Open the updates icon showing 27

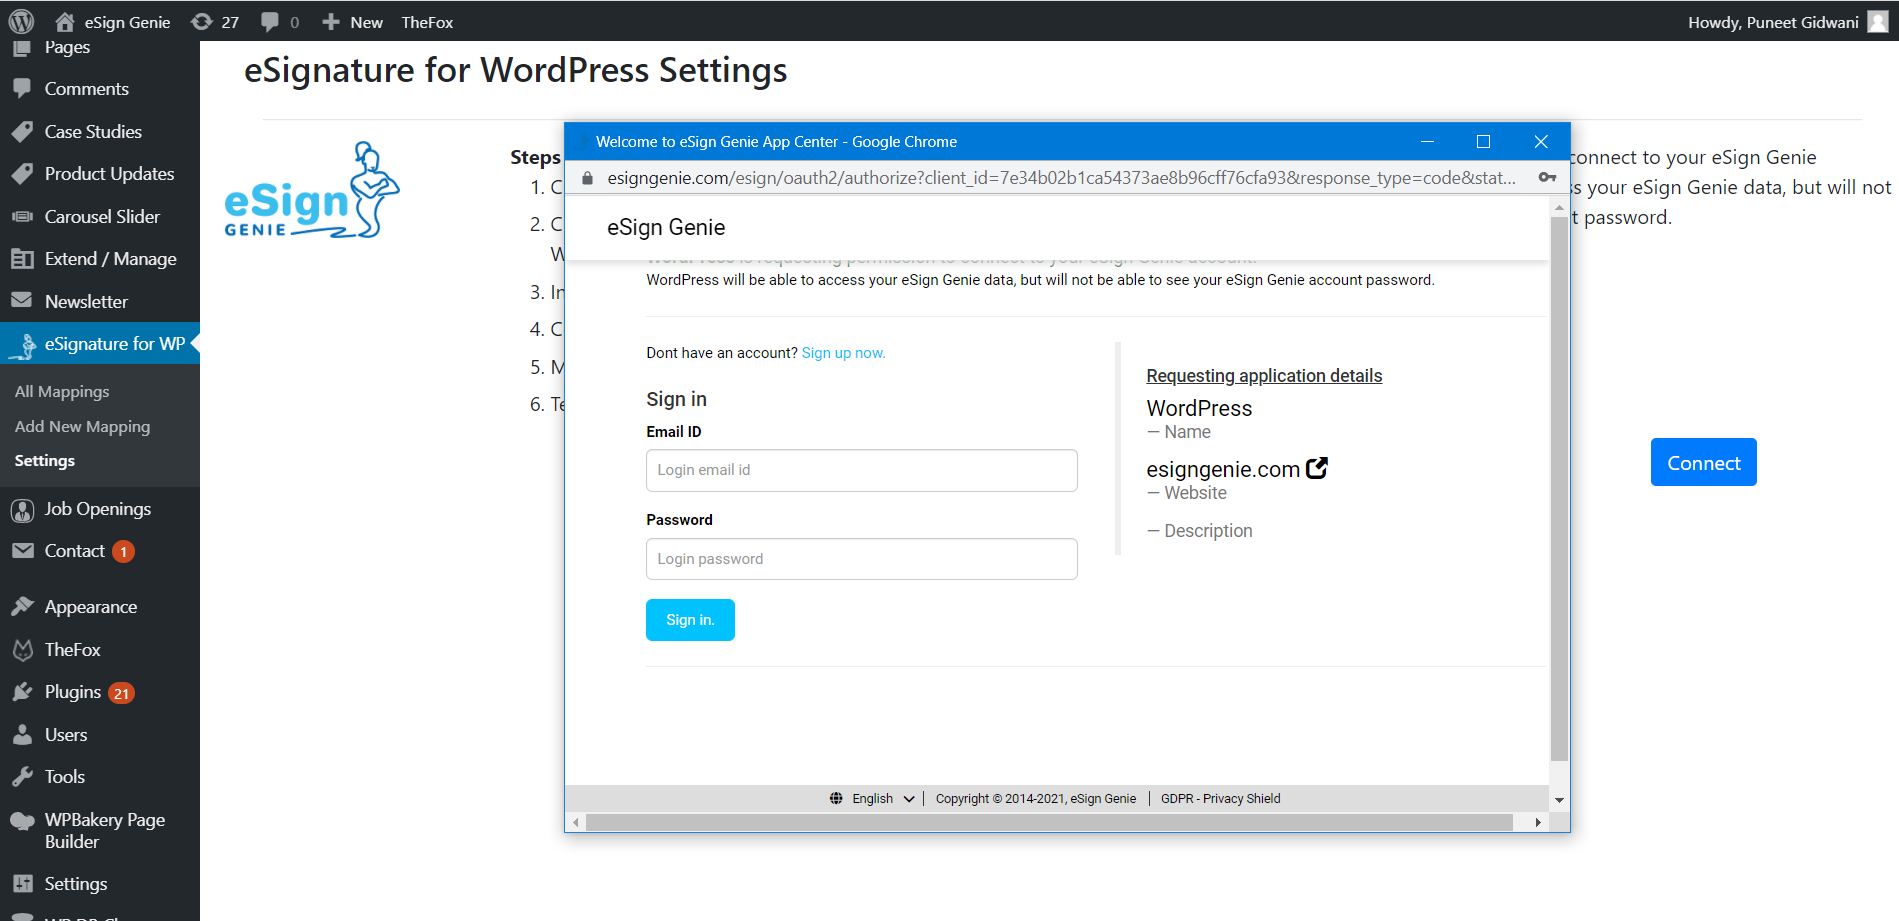(202, 22)
